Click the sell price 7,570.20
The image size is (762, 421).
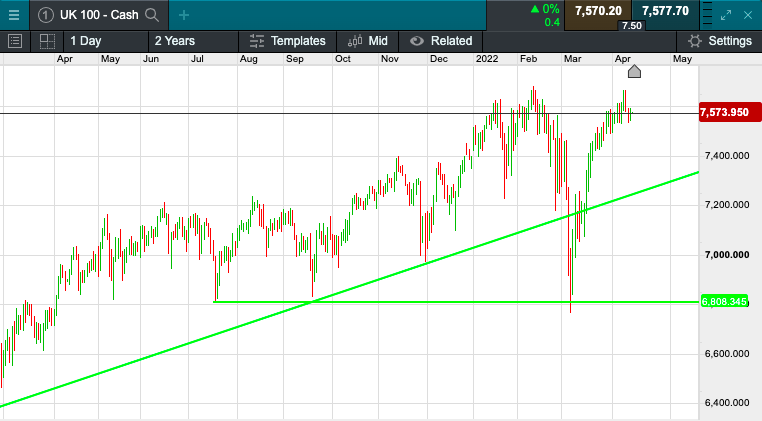tap(598, 11)
